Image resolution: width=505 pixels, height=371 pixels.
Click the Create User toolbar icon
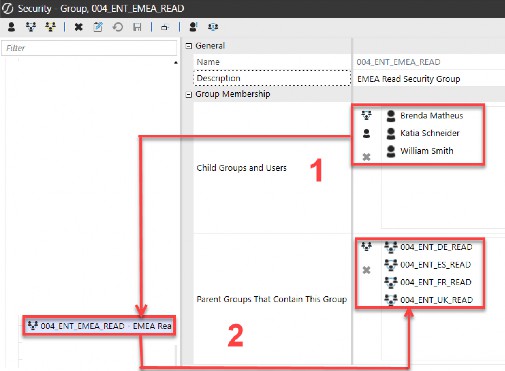[11, 27]
